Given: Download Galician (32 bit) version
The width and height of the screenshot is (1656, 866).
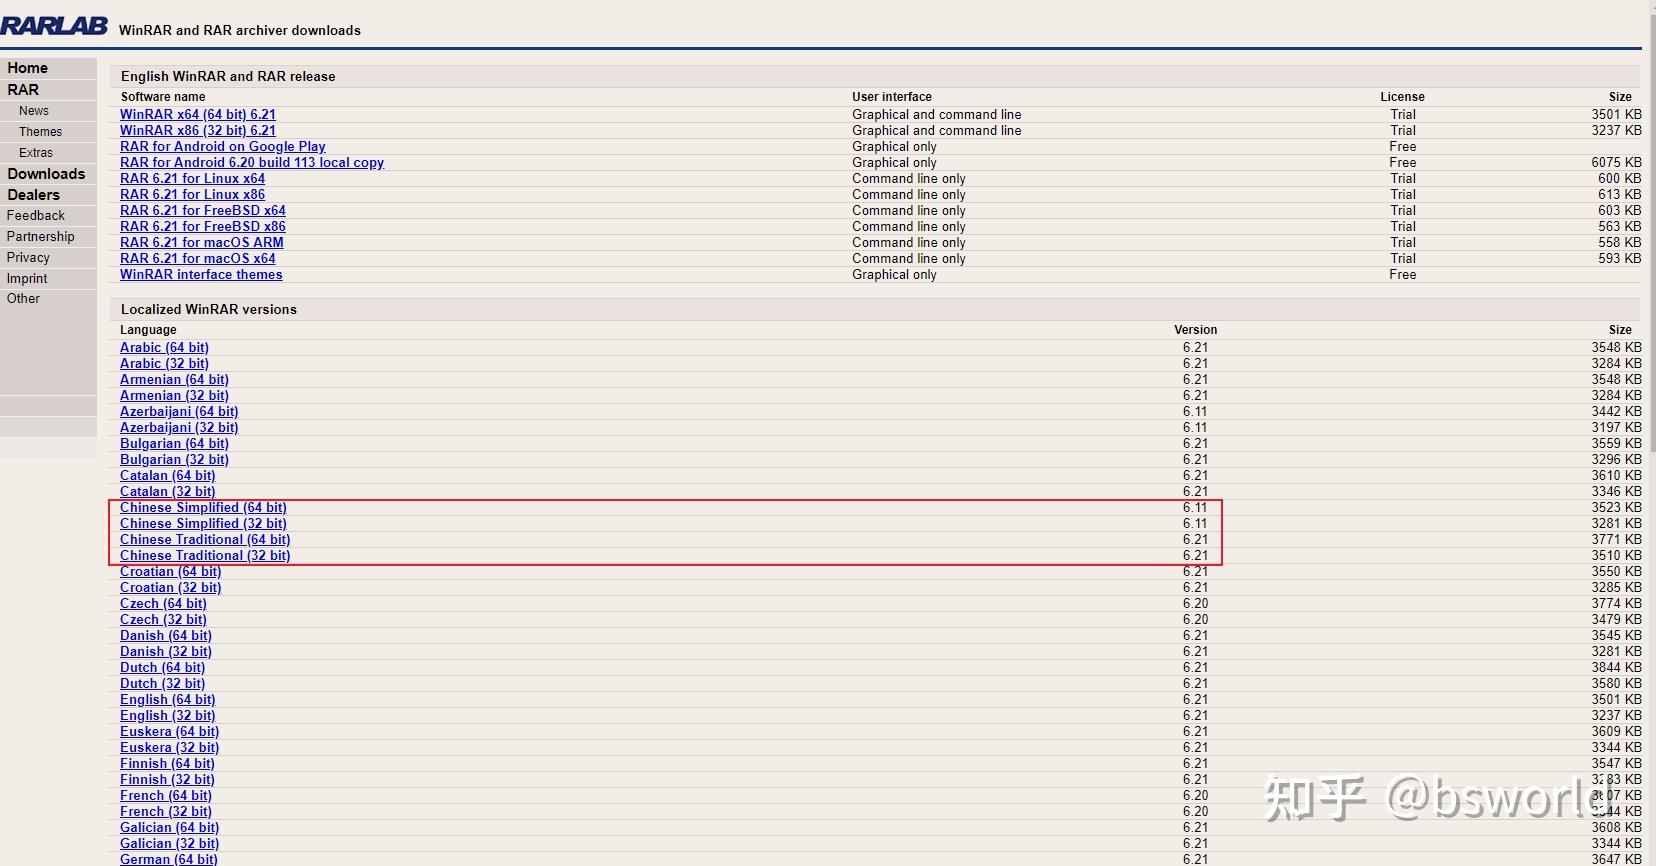Looking at the screenshot, I should (x=169, y=844).
